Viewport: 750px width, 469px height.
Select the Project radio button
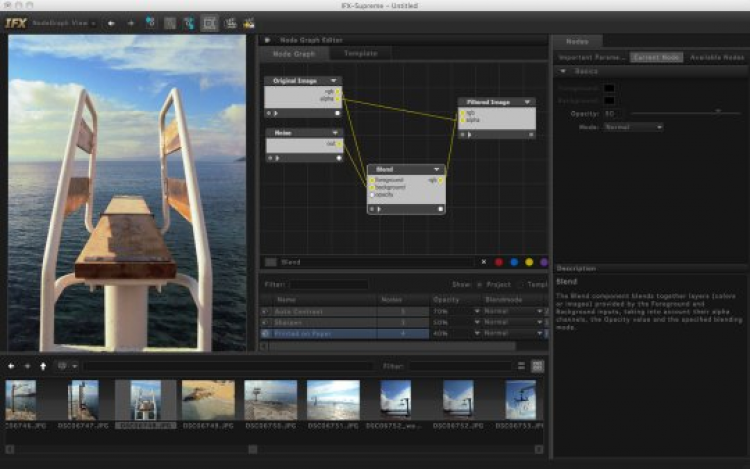pos(477,285)
